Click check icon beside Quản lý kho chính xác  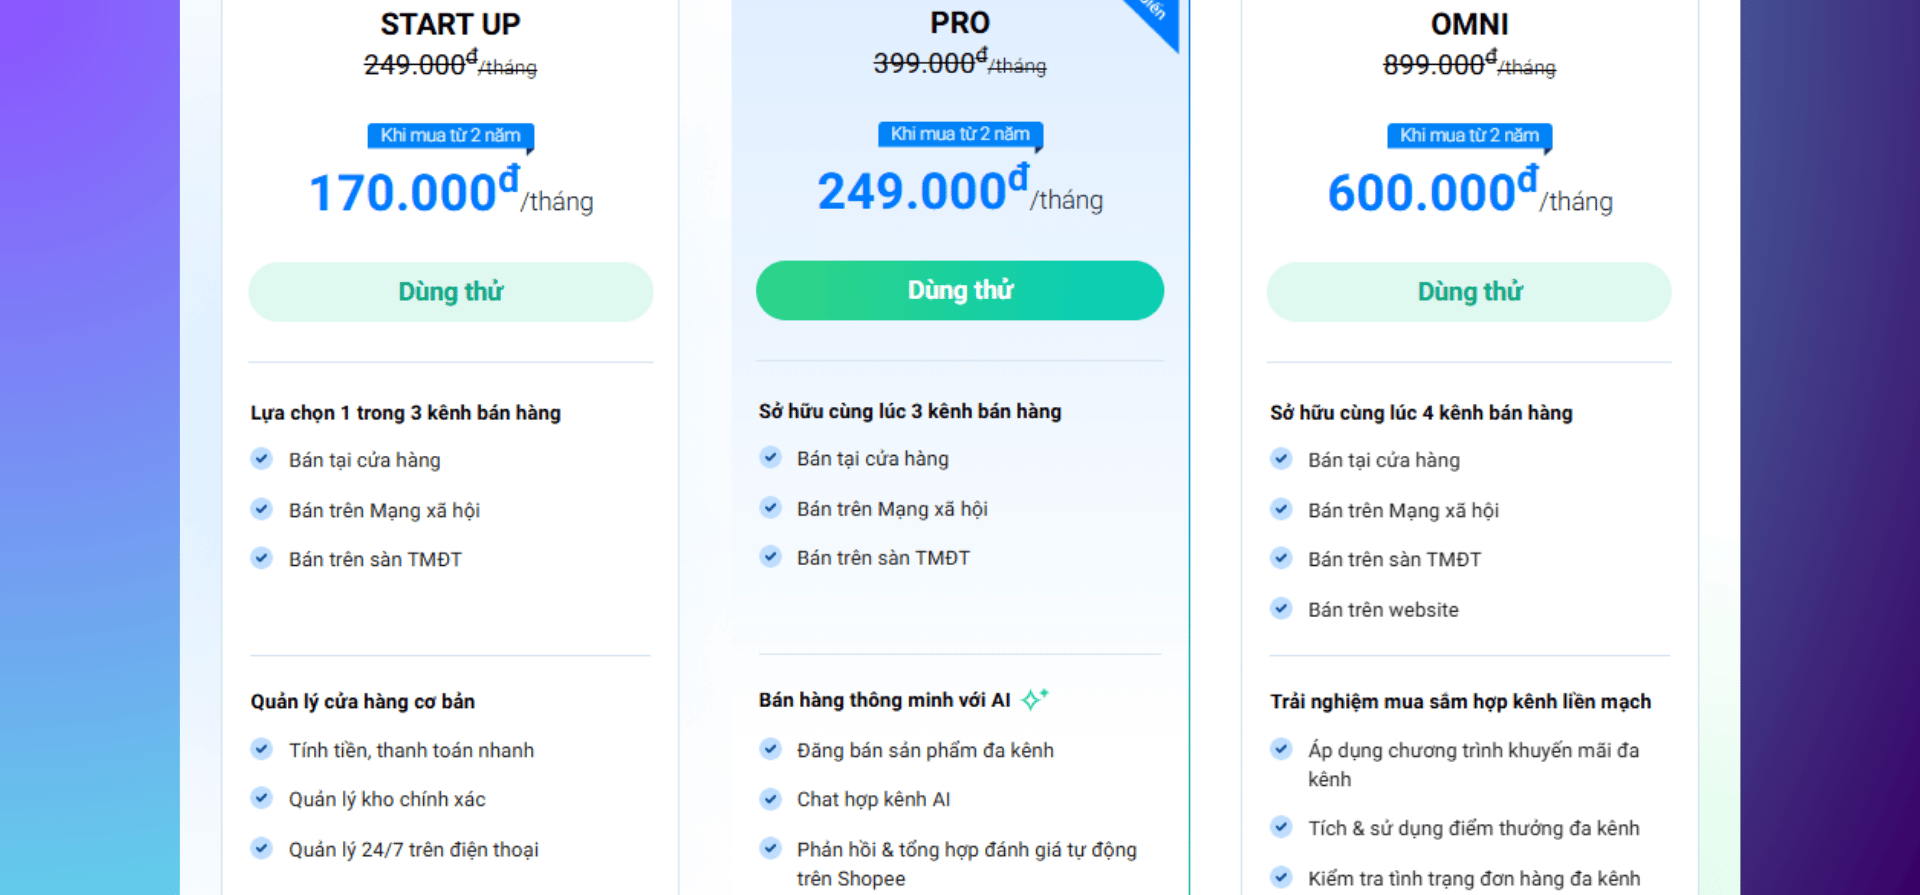pyautogui.click(x=262, y=798)
